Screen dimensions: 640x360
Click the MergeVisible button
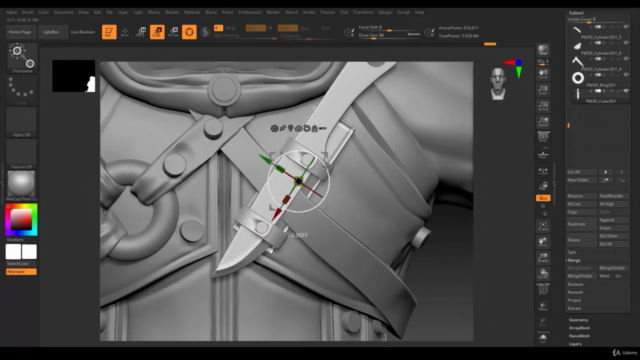coord(582,276)
